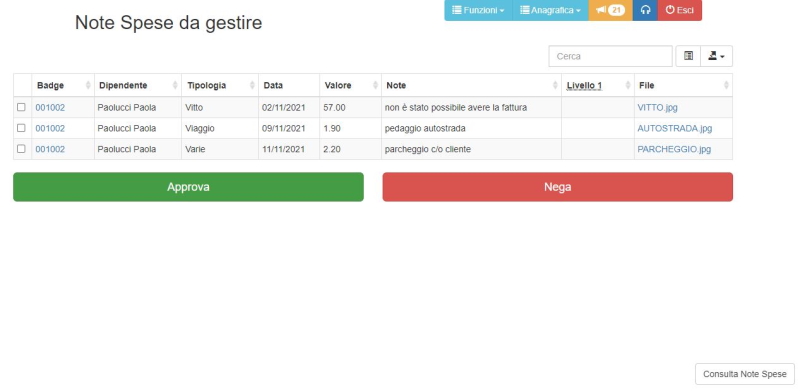Image resolution: width=800 pixels, height=391 pixels.
Task: Sort table by Tipologia column
Action: coord(220,85)
